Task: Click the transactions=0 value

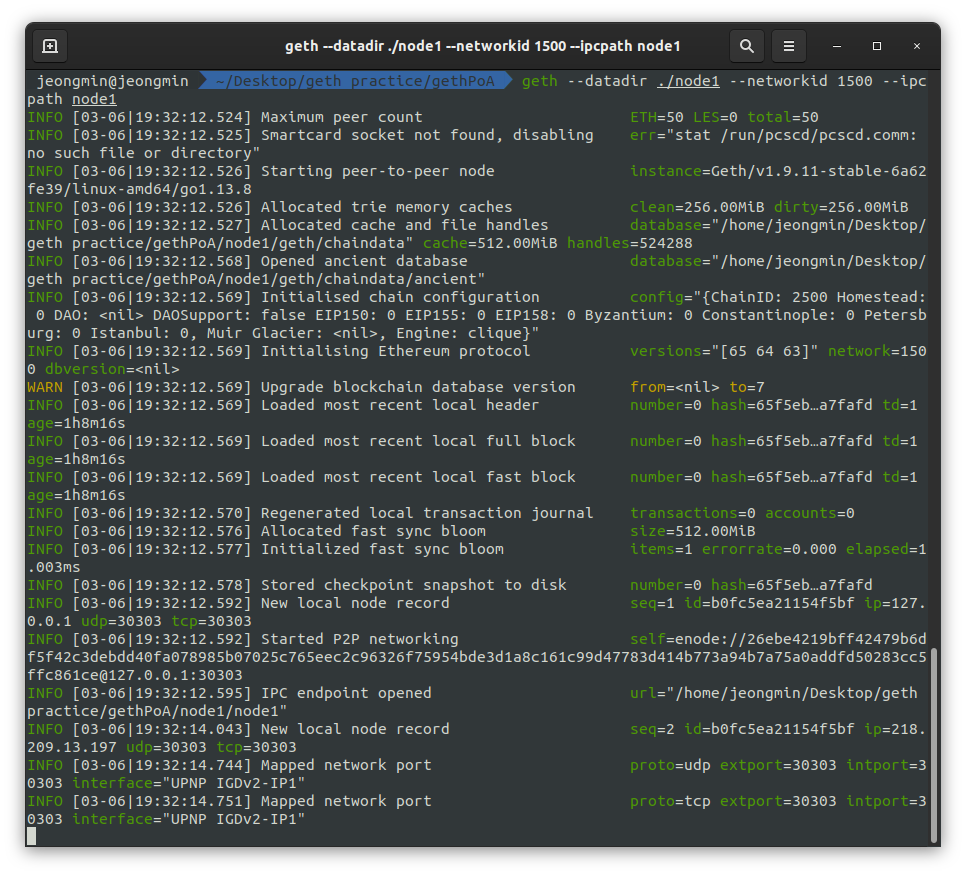Action: [x=692, y=513]
